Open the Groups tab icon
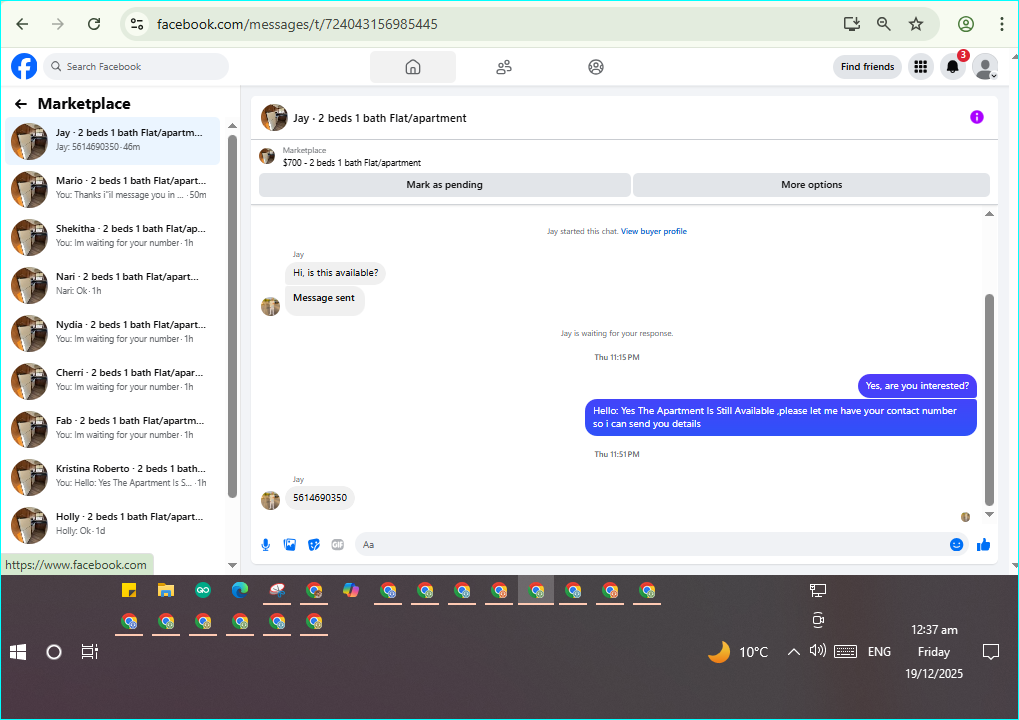The height and width of the screenshot is (720, 1019). pos(596,67)
